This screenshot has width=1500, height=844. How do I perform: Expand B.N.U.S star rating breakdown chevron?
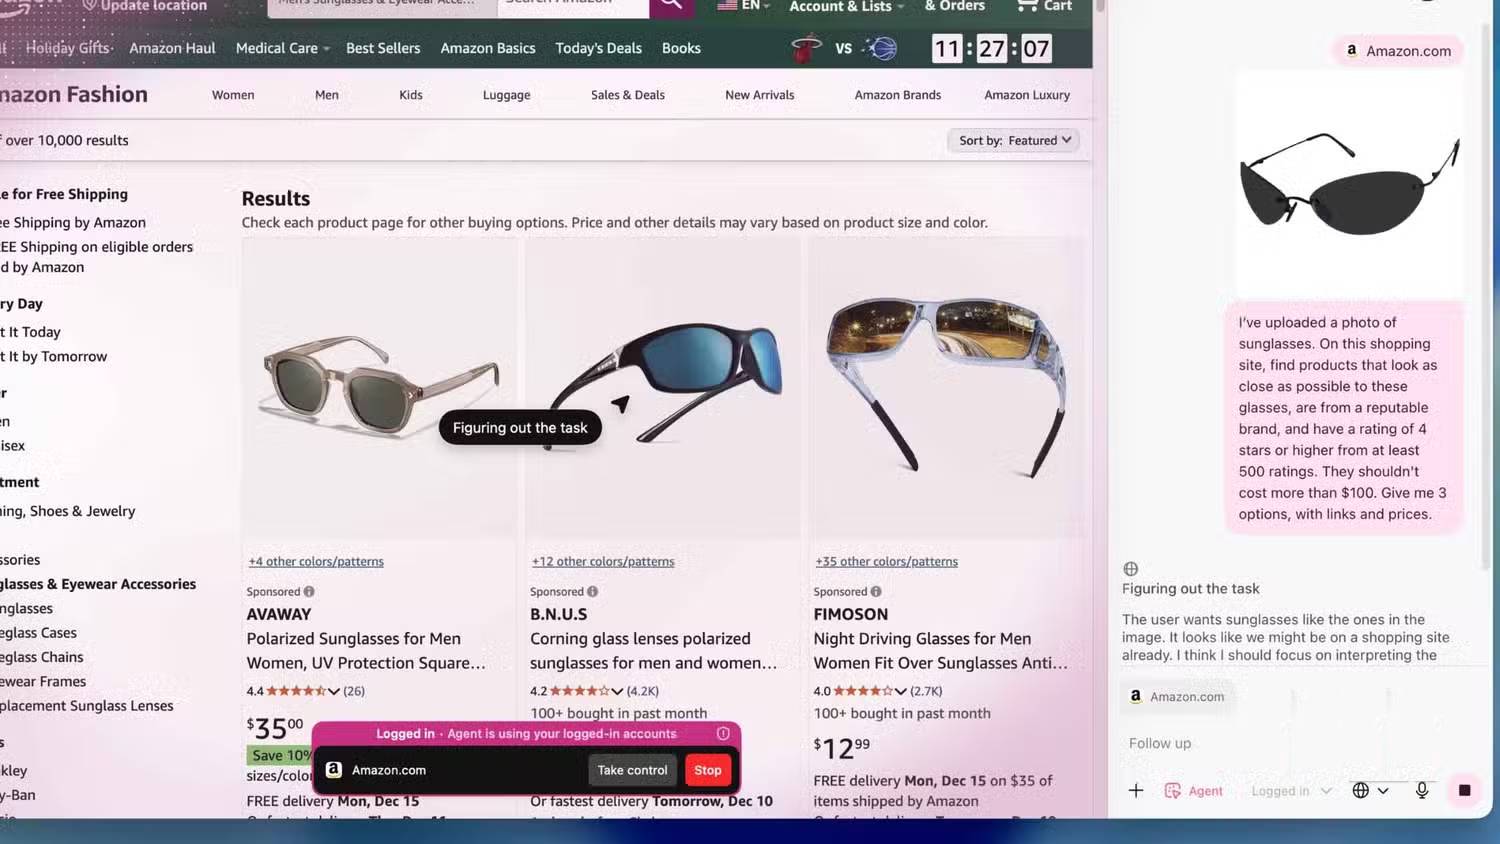pos(617,691)
